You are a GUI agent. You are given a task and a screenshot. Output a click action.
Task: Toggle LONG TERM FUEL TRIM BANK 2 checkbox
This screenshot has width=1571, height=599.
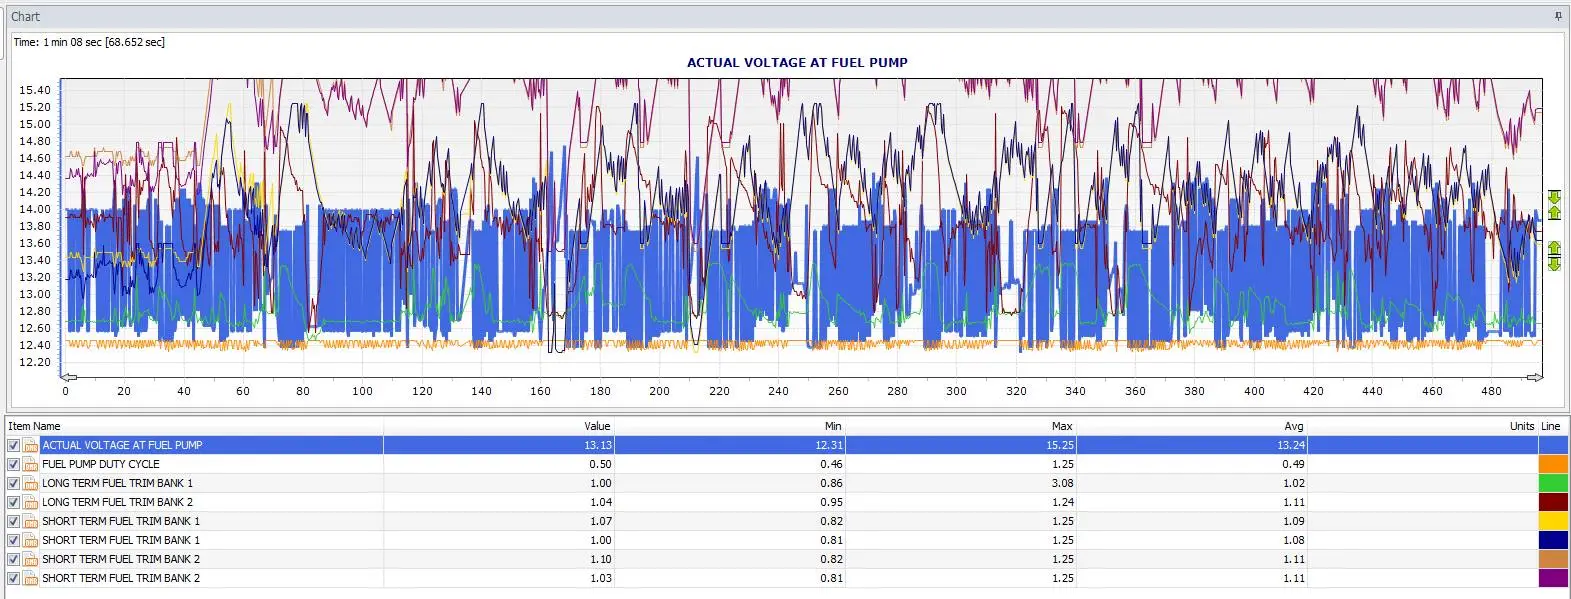click(x=13, y=503)
